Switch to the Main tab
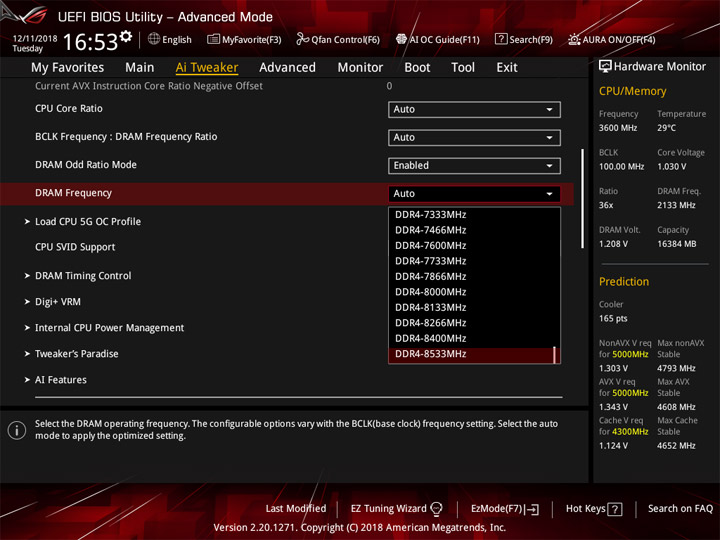This screenshot has height=540, width=720. pyautogui.click(x=140, y=68)
